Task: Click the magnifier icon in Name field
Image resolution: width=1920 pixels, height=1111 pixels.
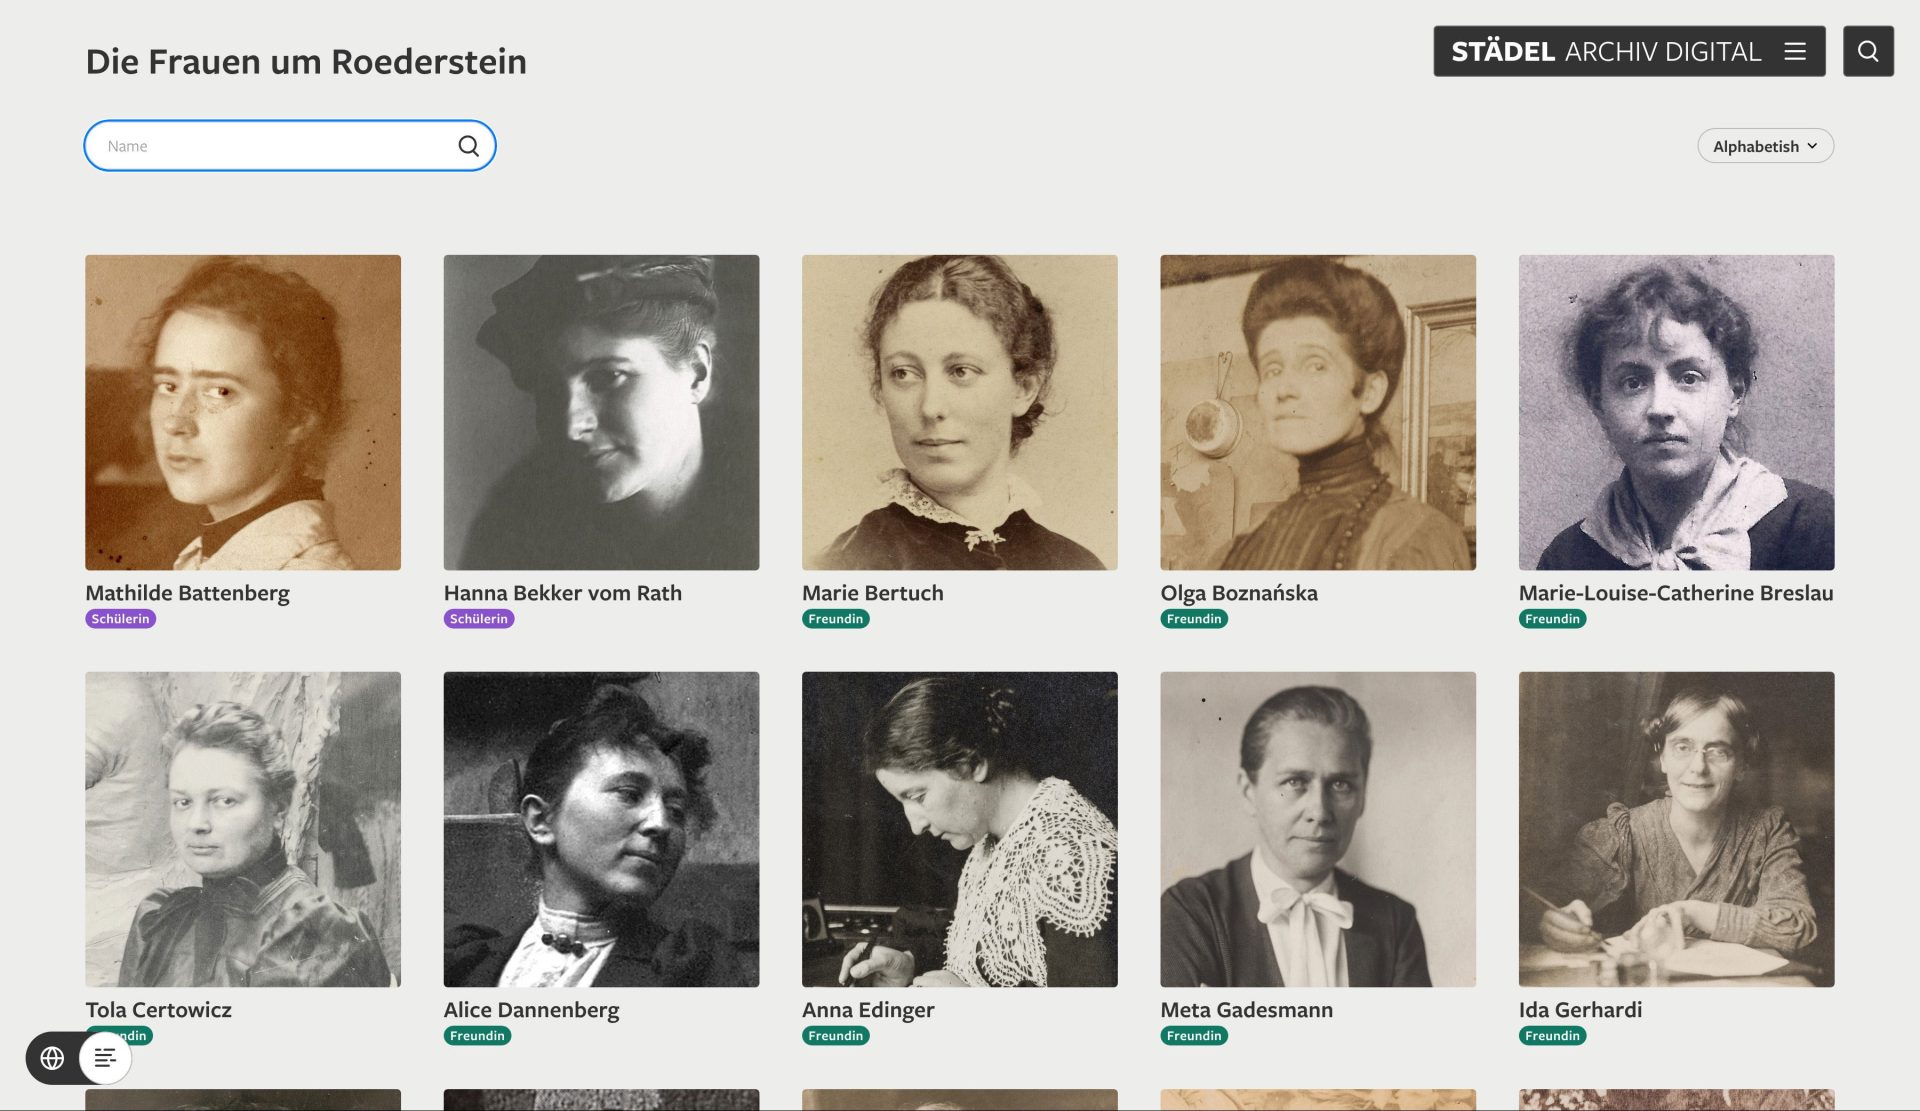Action: (x=468, y=146)
